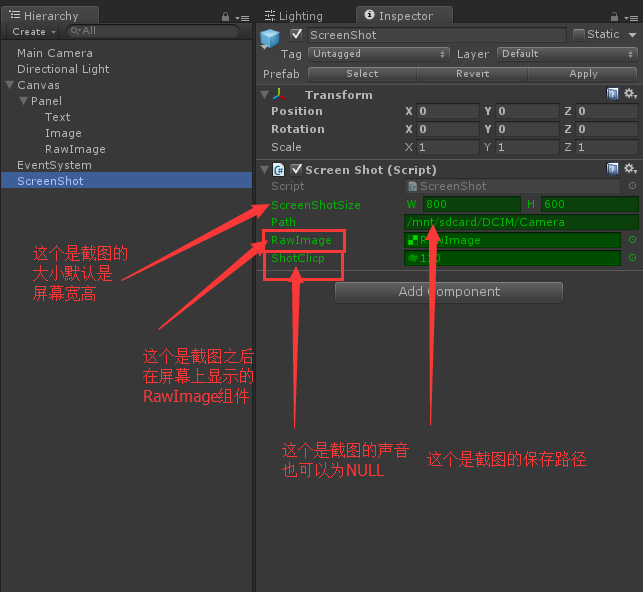Edit Position Y field
This screenshot has height=592, width=643.
click(527, 111)
